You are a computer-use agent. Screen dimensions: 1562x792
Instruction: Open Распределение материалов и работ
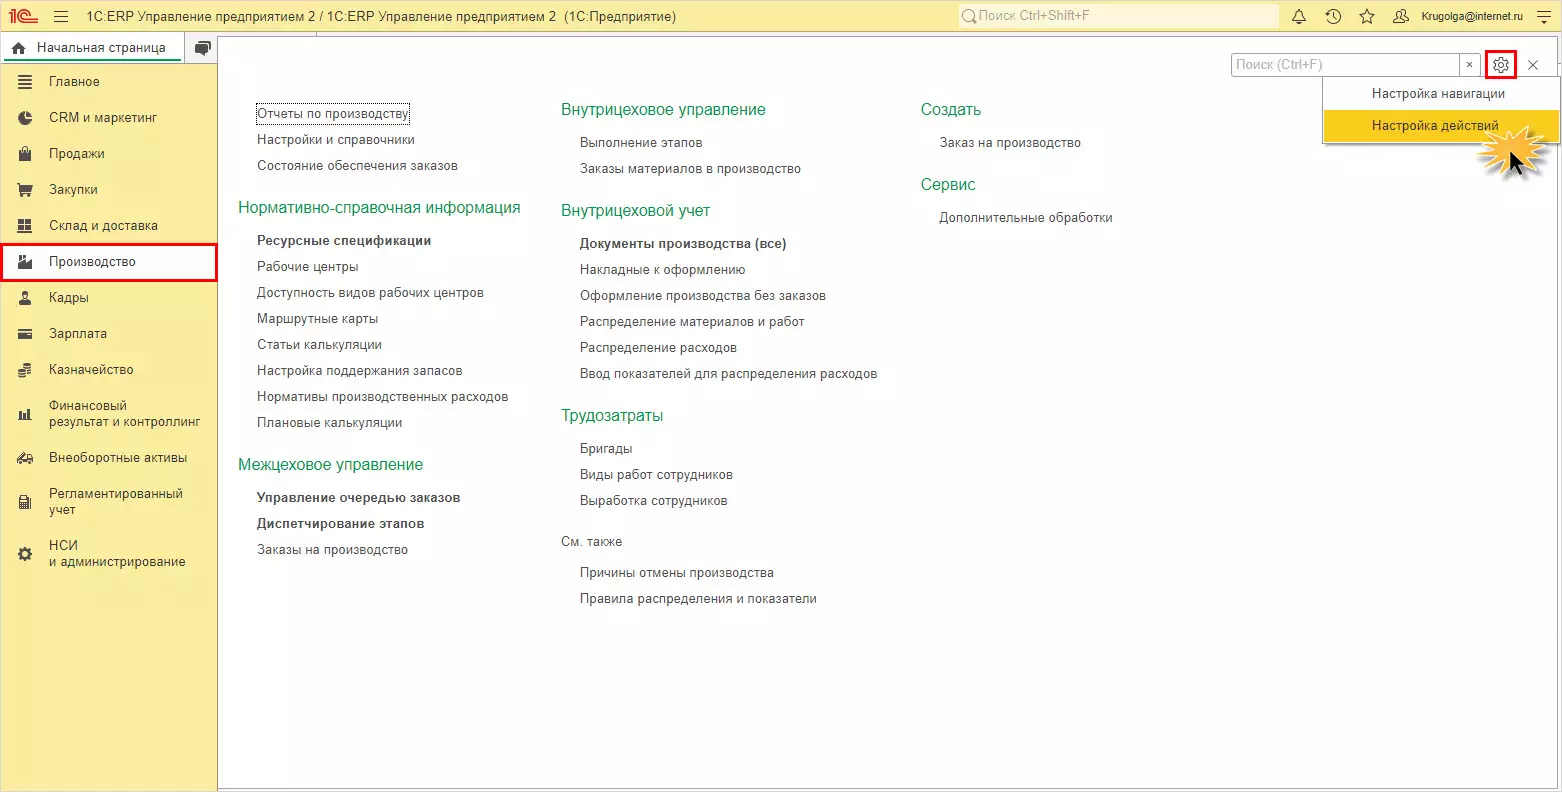click(x=692, y=322)
